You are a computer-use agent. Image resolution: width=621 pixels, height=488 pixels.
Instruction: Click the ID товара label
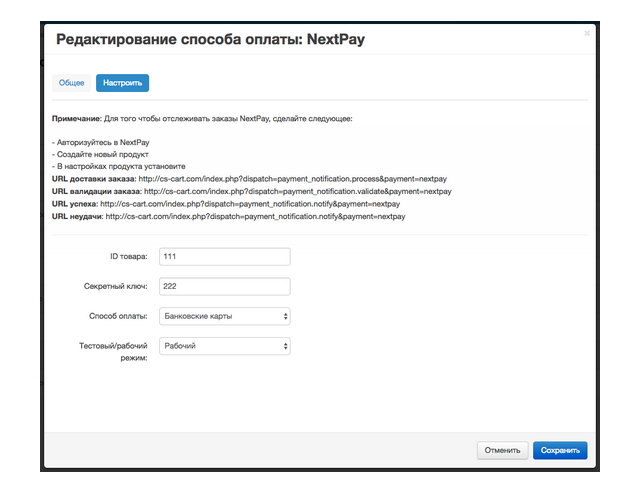tap(128, 257)
